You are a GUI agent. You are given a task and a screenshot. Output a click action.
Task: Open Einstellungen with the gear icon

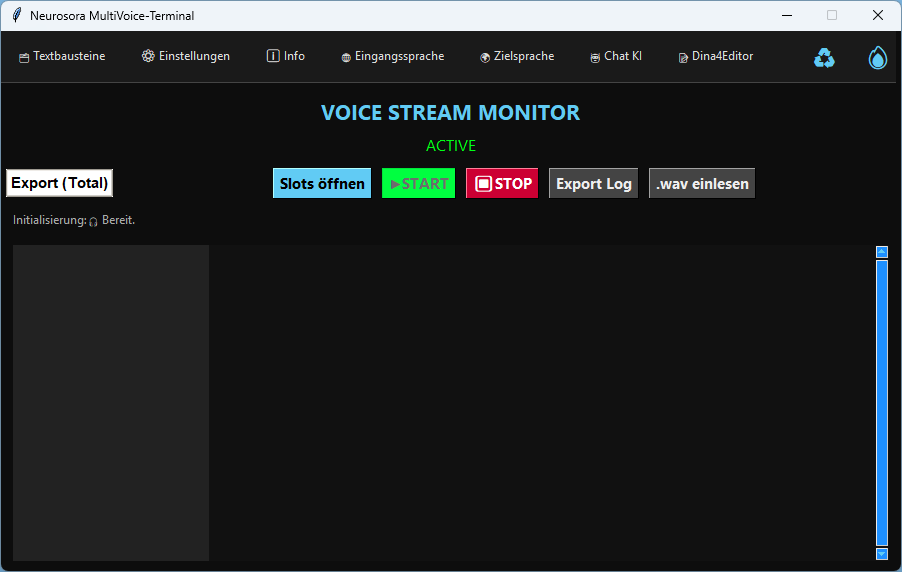pyautogui.click(x=186, y=57)
